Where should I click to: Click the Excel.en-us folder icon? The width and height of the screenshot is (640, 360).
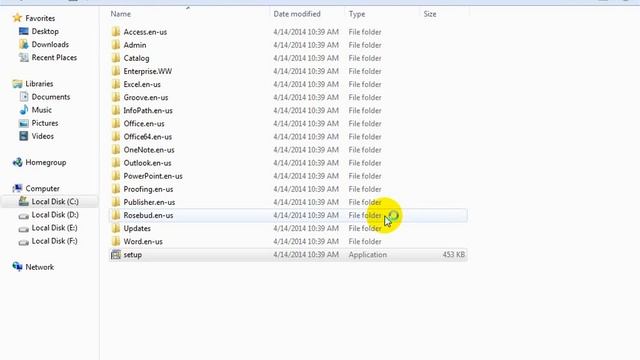point(116,84)
